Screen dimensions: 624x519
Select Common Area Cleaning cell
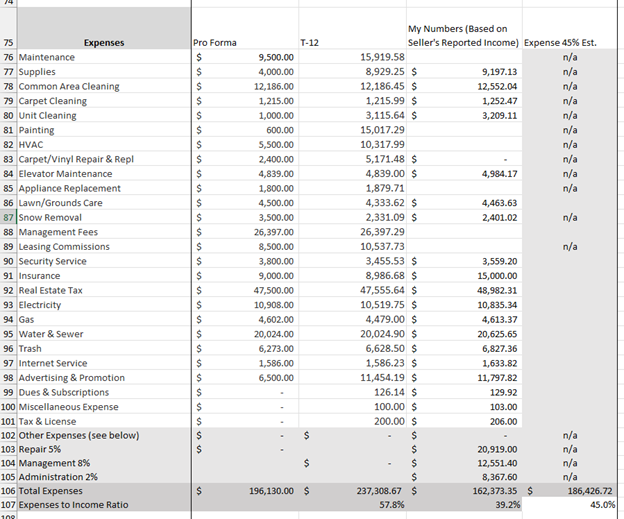point(104,86)
